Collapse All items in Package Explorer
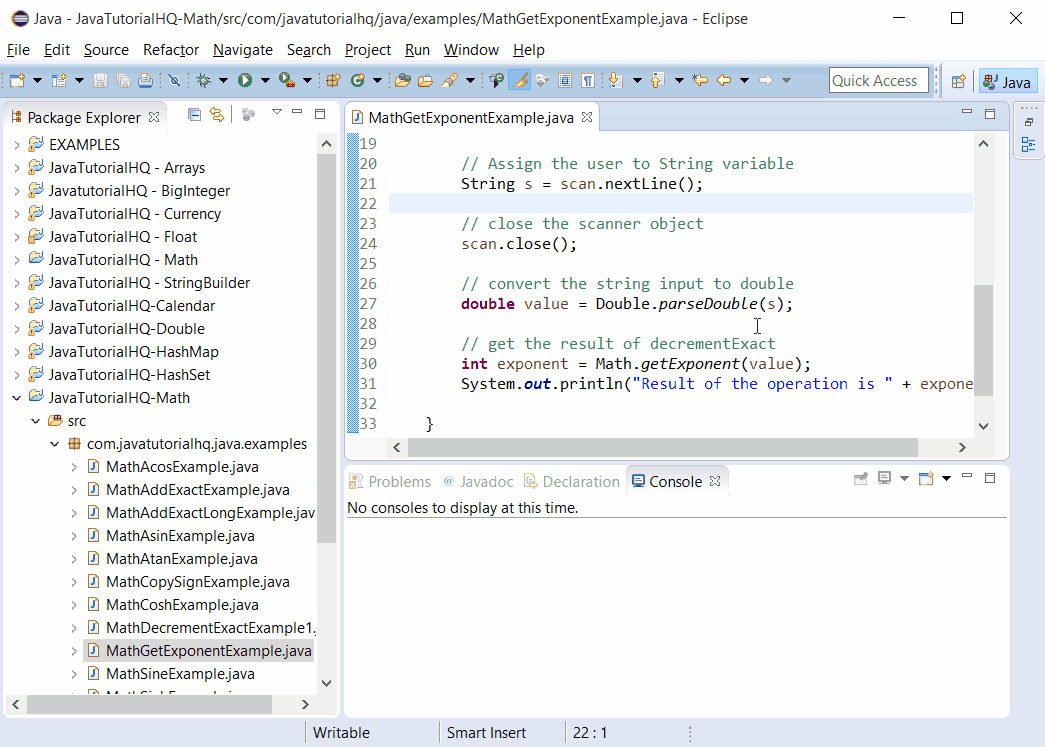1045x747 pixels. (x=195, y=114)
